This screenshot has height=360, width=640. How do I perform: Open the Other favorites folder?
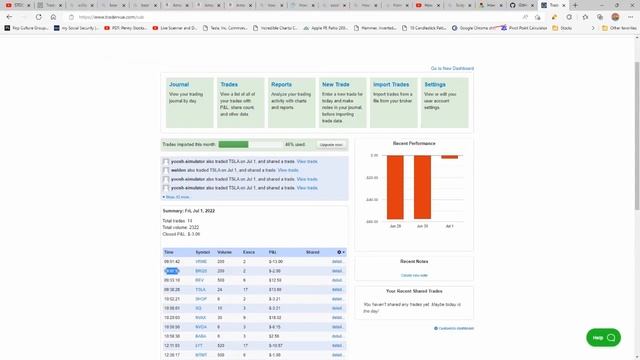[619, 28]
